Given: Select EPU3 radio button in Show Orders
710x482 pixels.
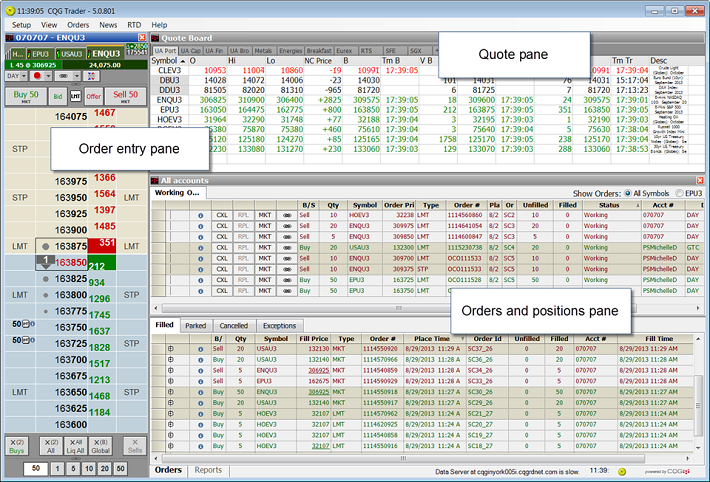Looking at the screenshot, I should [x=679, y=193].
